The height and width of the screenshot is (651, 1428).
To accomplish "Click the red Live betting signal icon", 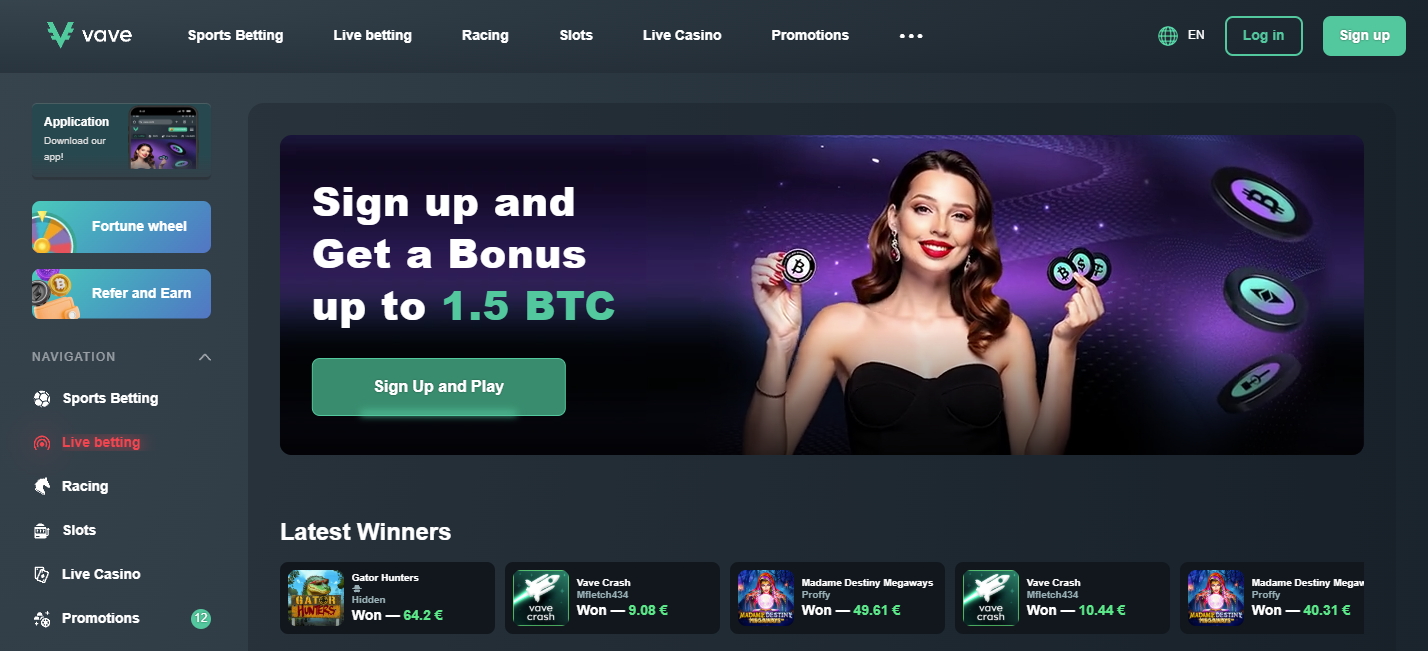I will [42, 442].
